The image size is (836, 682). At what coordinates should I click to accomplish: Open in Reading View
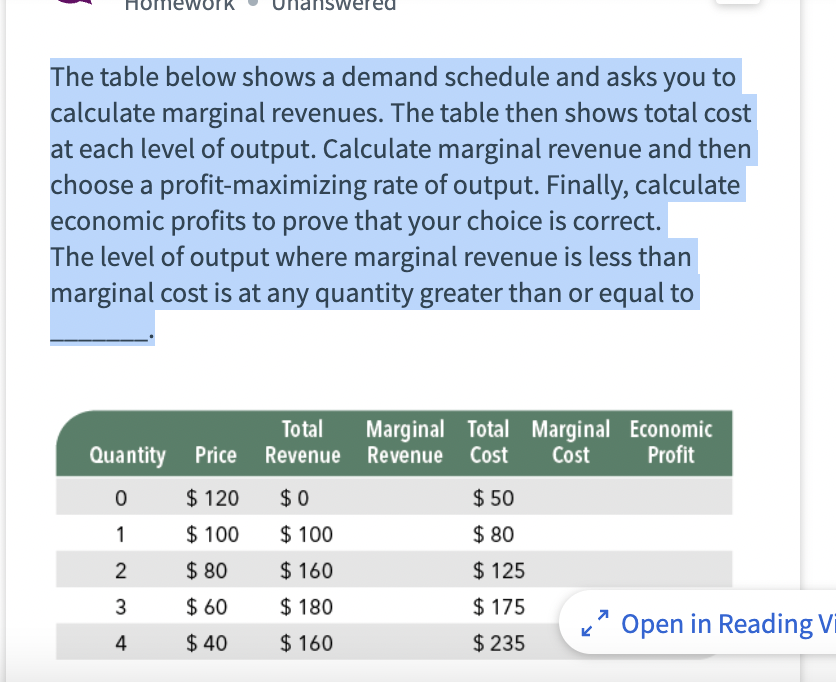point(710,623)
